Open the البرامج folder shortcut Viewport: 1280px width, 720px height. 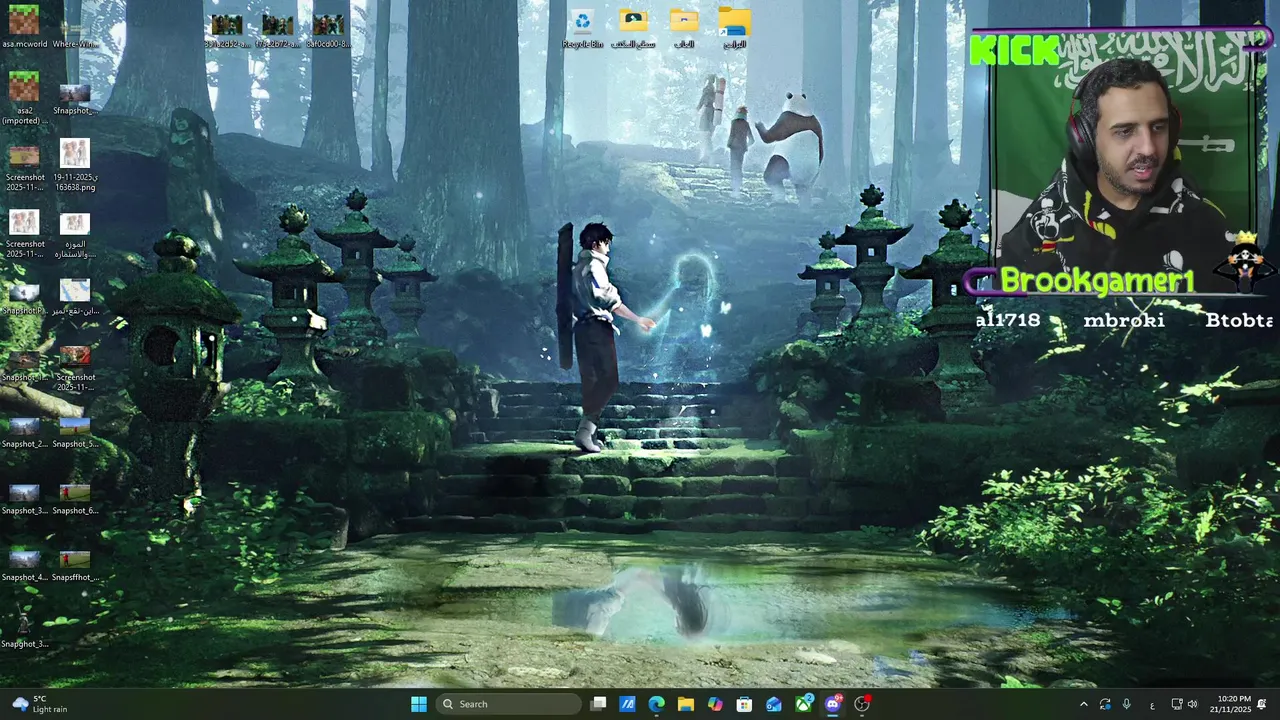click(x=734, y=29)
